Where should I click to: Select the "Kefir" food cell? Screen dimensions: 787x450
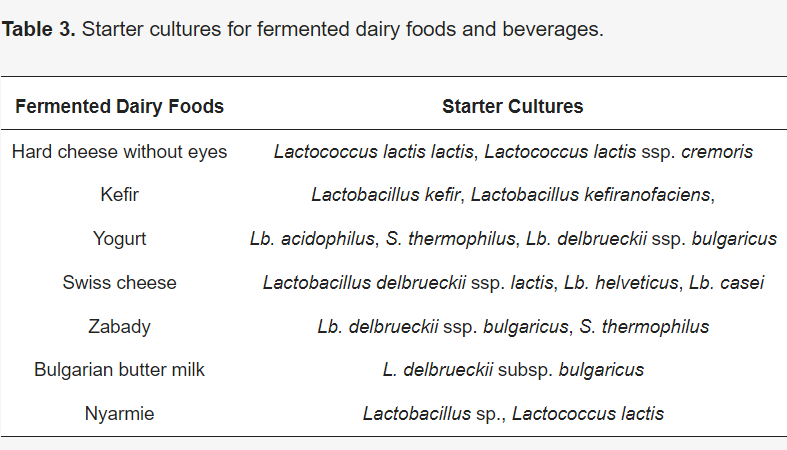coord(119,195)
